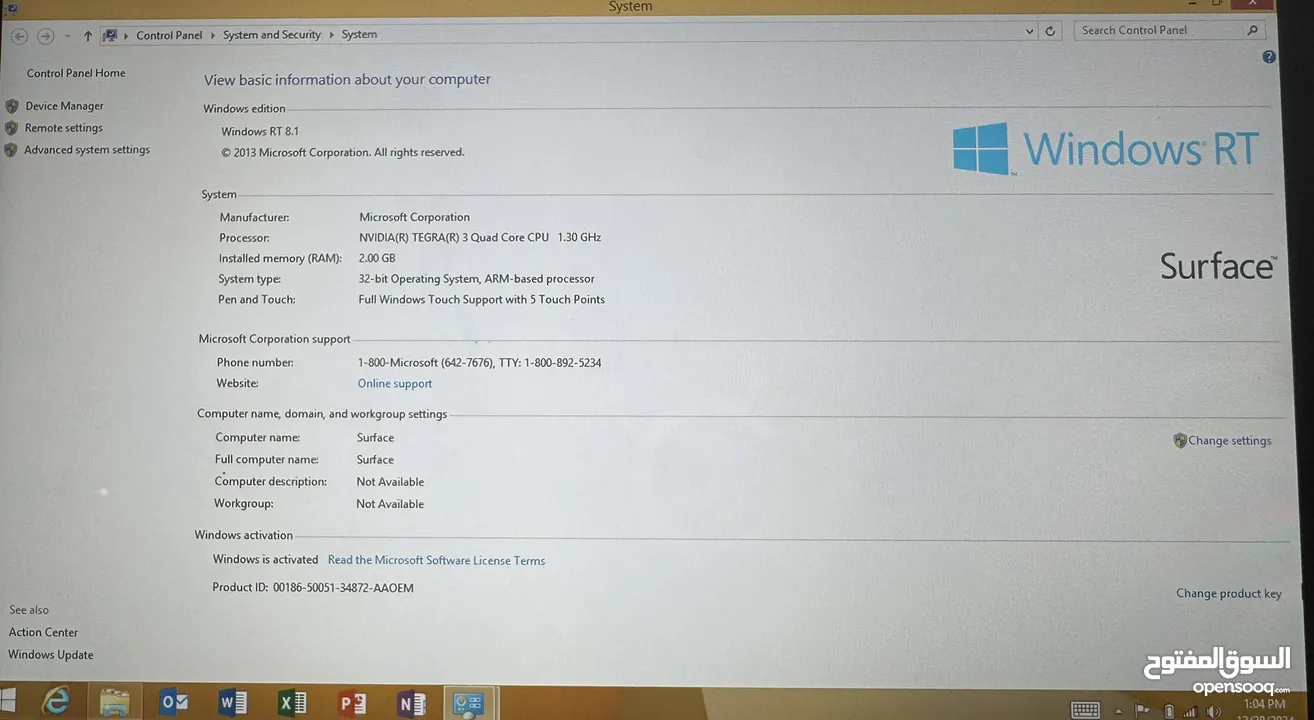Open the Online support link
This screenshot has height=720, width=1314.
coord(395,384)
